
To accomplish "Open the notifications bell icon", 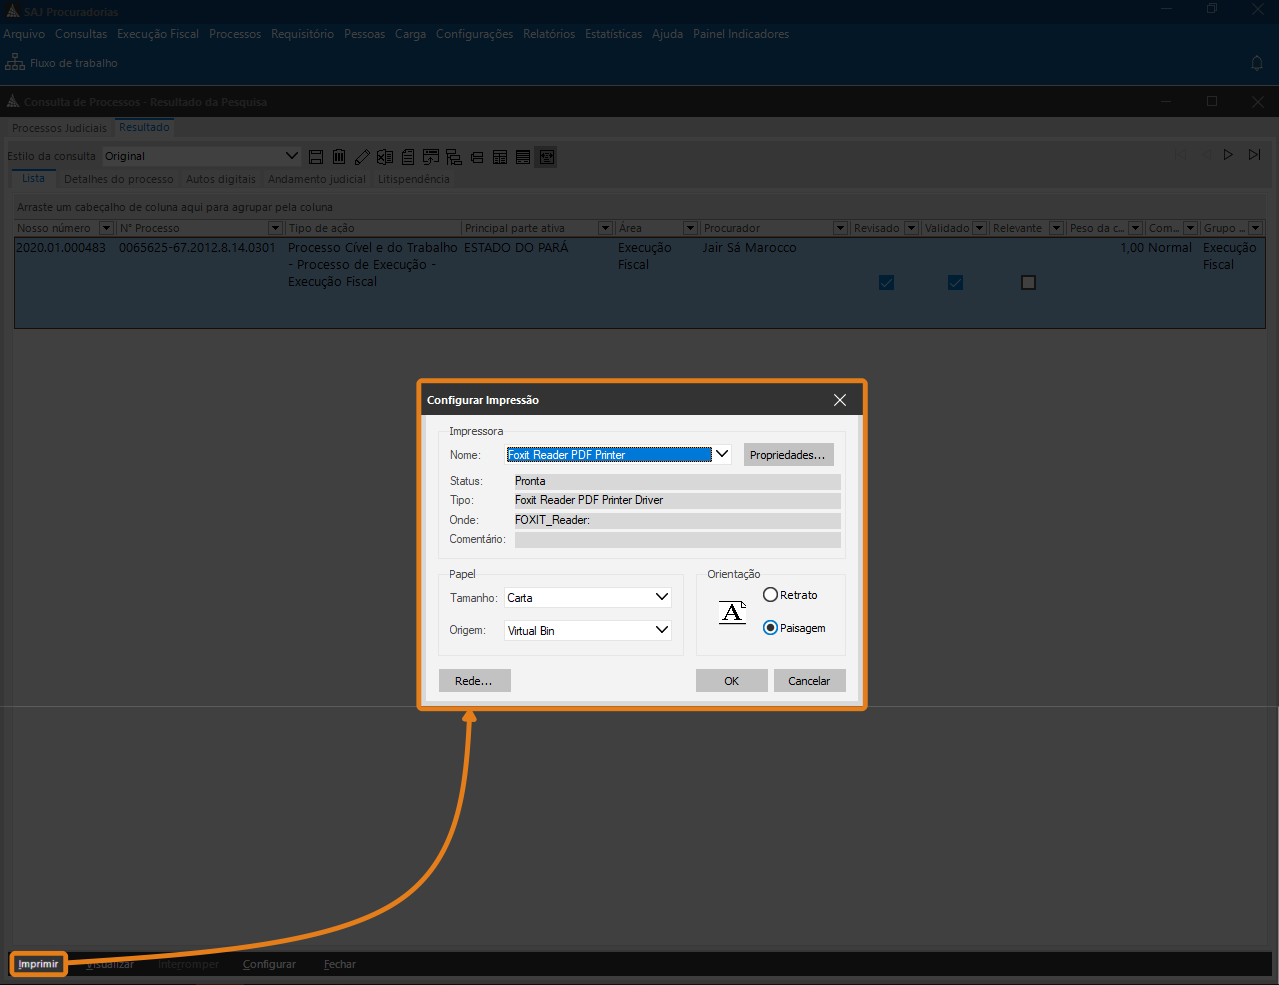I will 1257,63.
